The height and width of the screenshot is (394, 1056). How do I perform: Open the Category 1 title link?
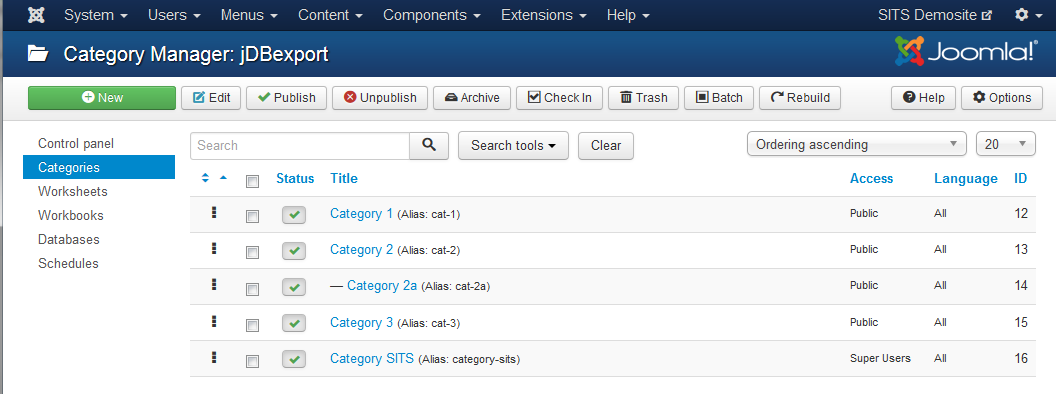[361, 214]
